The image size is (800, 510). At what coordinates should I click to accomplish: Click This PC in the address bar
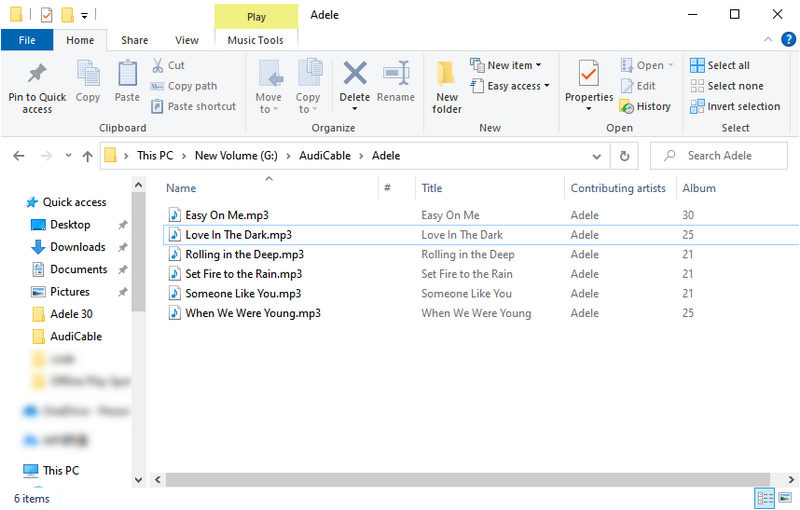tap(155, 156)
